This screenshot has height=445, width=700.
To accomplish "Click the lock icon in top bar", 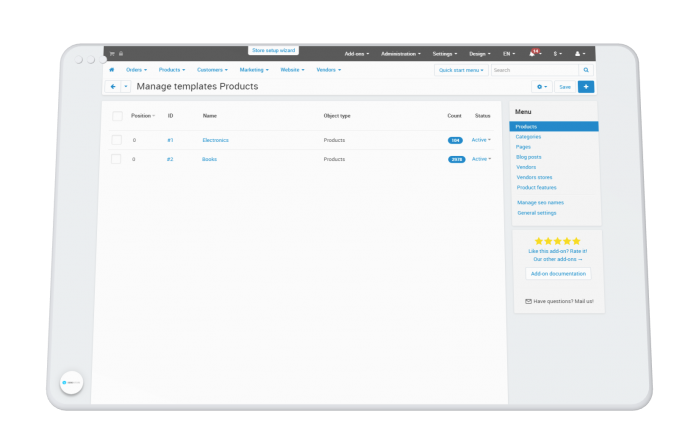I will [x=121, y=54].
